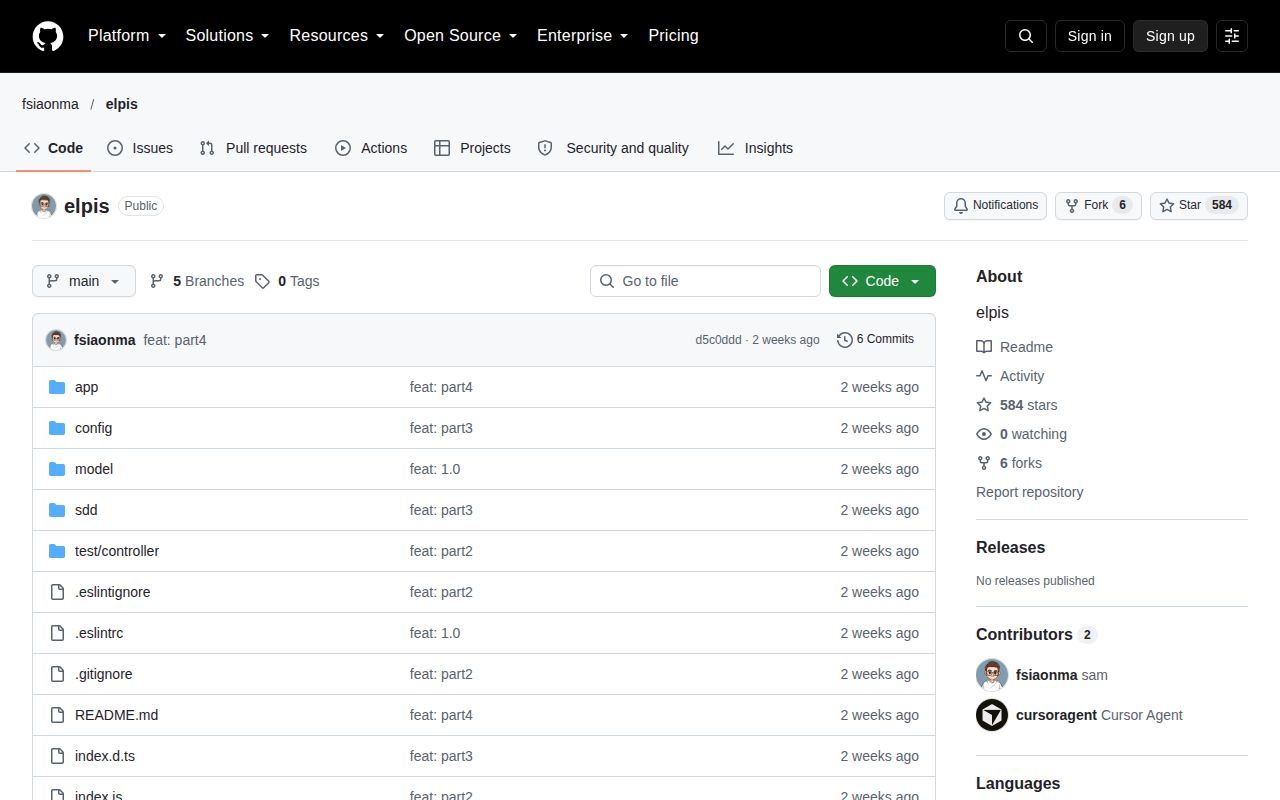Click the config folder icon
This screenshot has height=800, width=1280.
pos(57,428)
